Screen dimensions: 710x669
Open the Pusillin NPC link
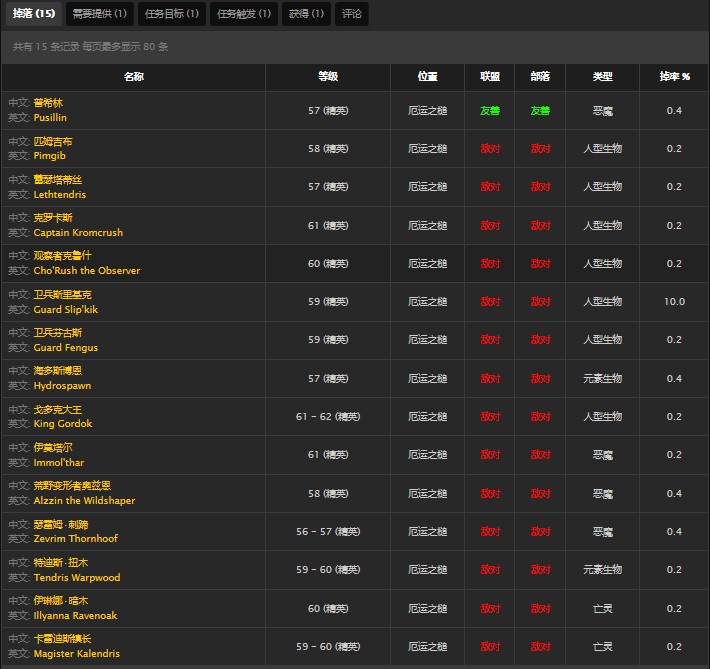[x=50, y=118]
